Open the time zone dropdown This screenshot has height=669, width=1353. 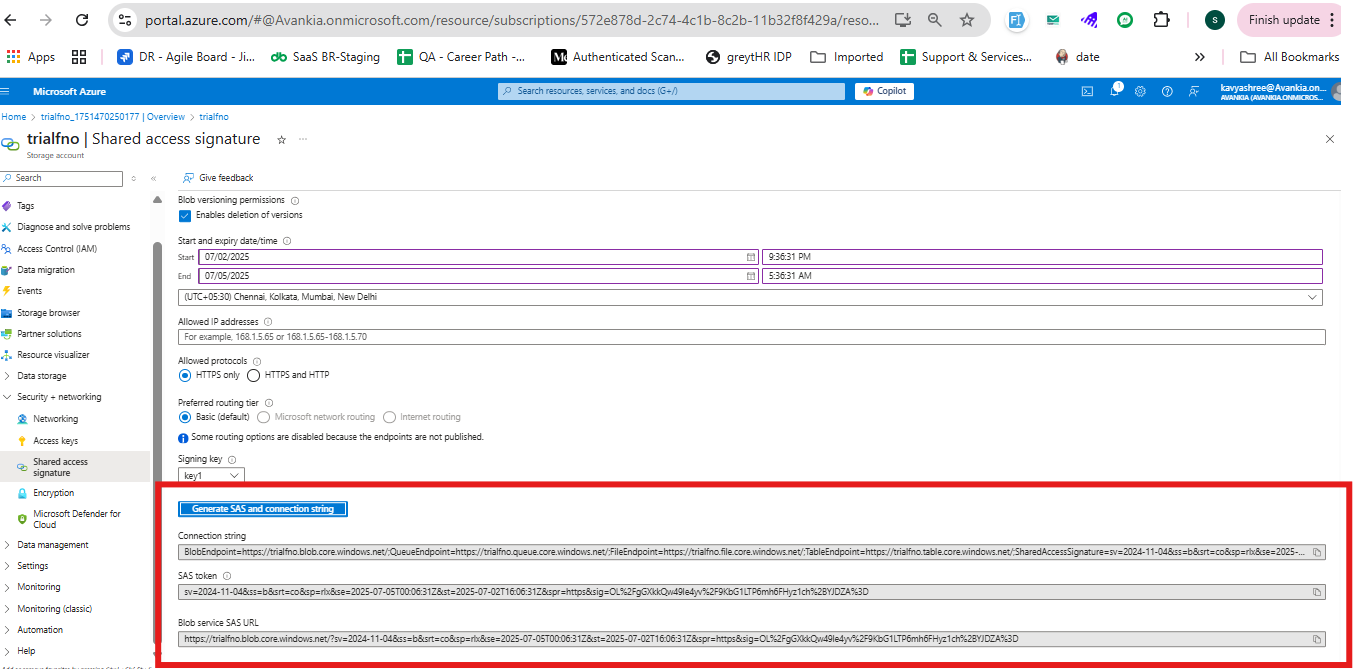pos(750,297)
